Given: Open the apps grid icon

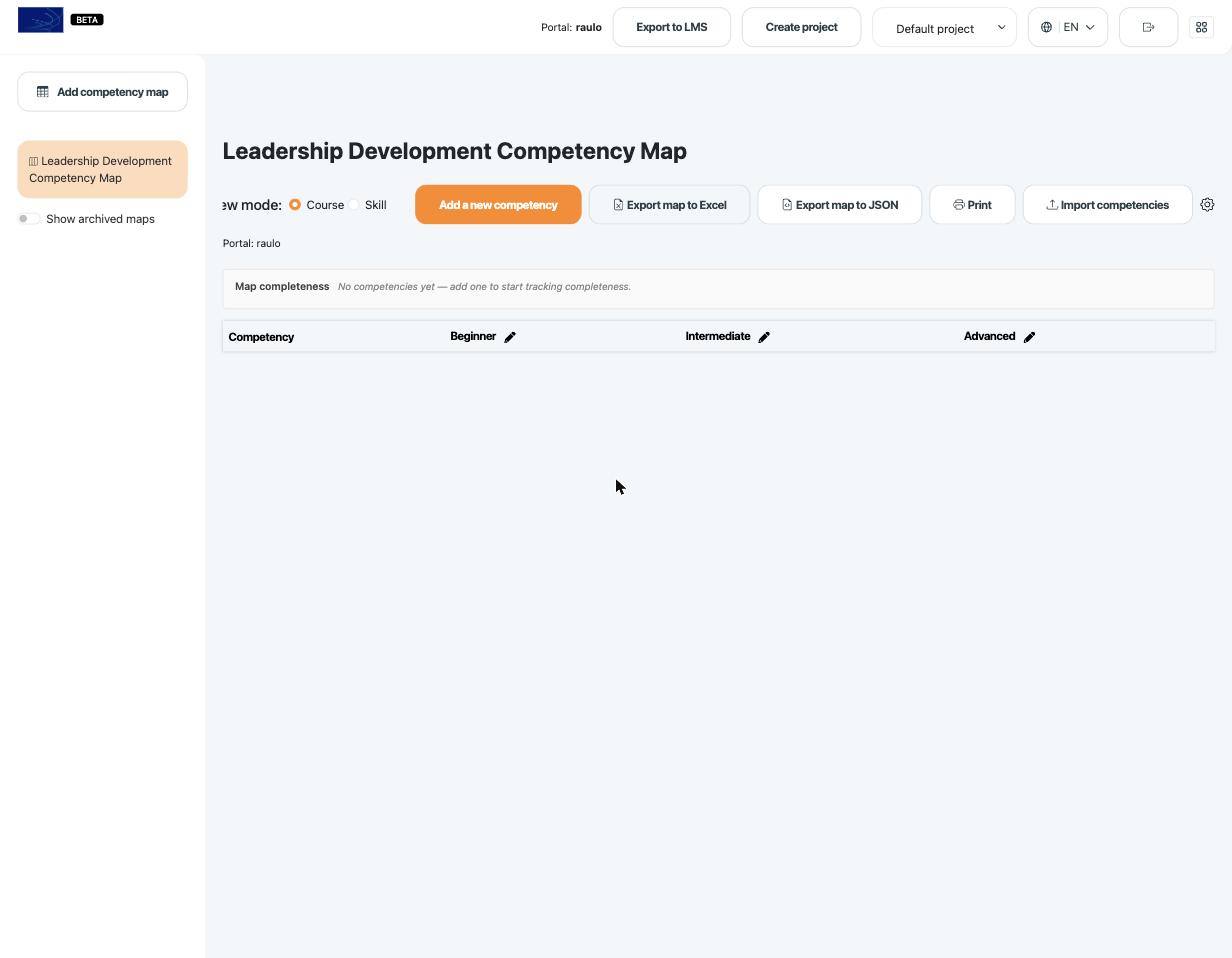Looking at the screenshot, I should click(1201, 27).
